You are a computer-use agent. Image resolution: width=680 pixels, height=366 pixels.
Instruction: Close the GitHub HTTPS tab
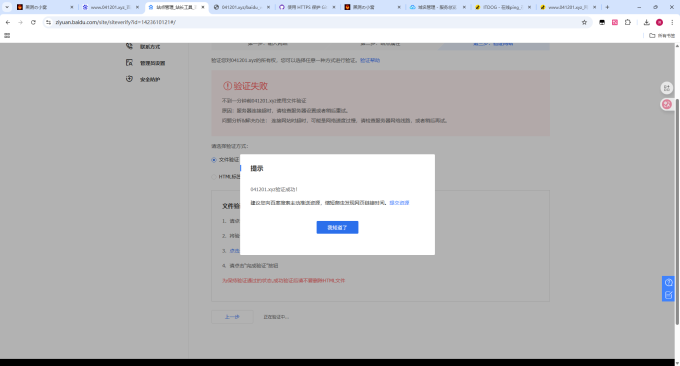(x=334, y=7)
